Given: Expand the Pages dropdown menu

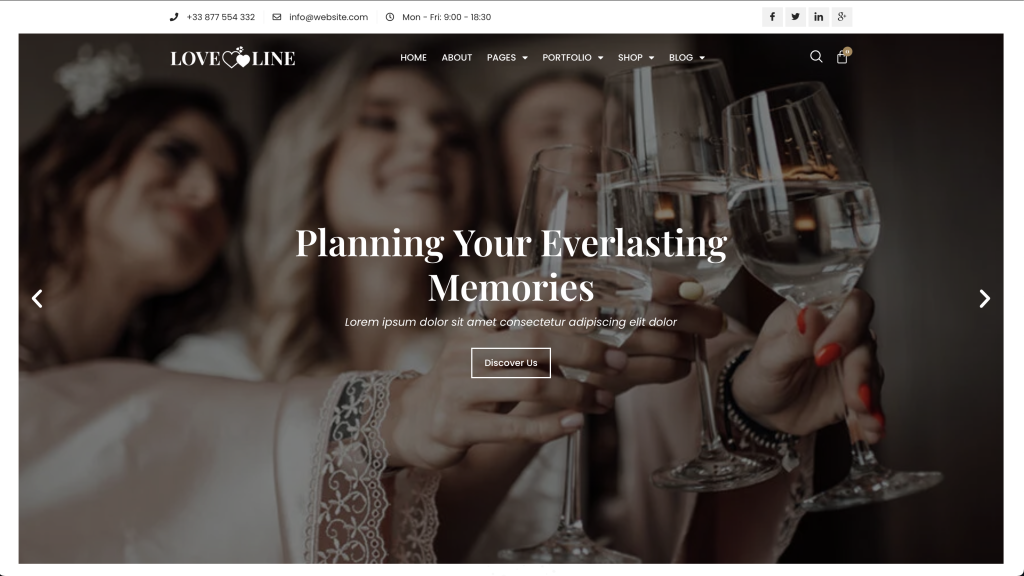Looking at the screenshot, I should [507, 57].
